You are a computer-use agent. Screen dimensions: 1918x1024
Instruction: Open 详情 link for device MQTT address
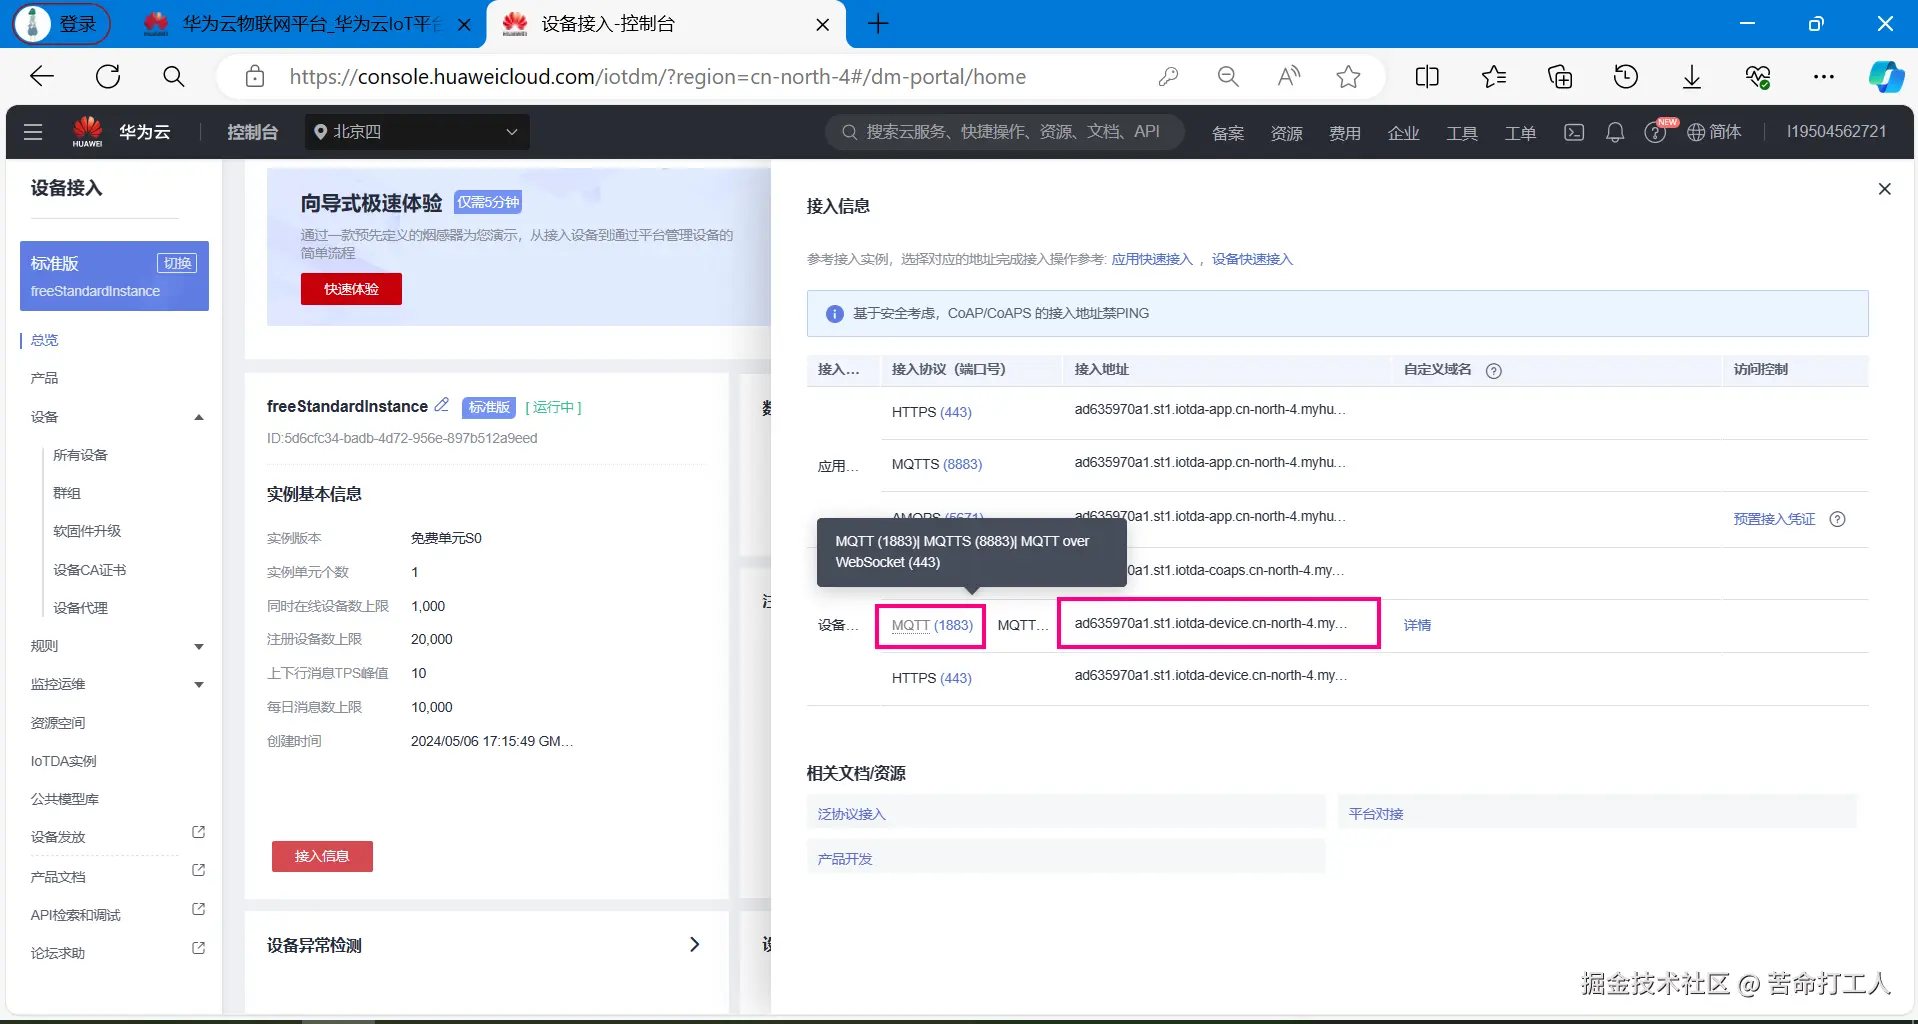[x=1417, y=625]
